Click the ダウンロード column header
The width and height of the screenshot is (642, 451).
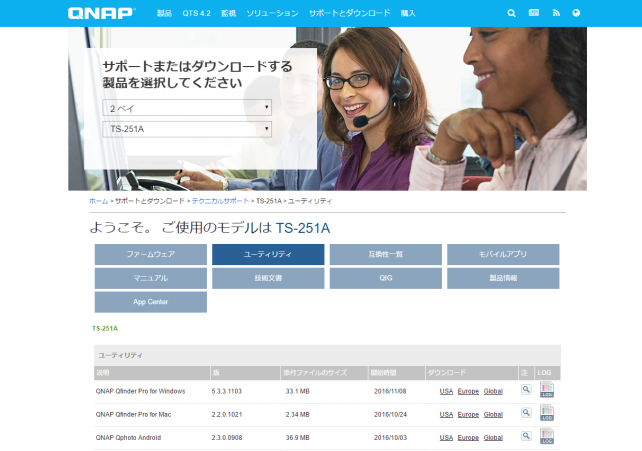tap(472, 373)
